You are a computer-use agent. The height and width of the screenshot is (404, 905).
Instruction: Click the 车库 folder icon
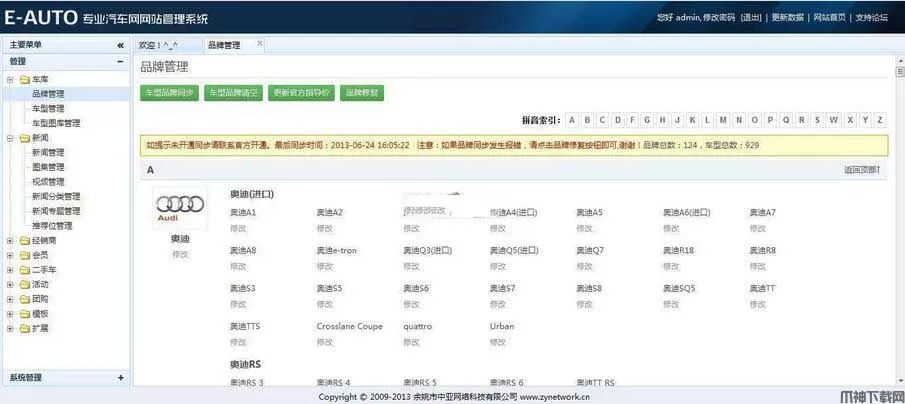point(24,79)
